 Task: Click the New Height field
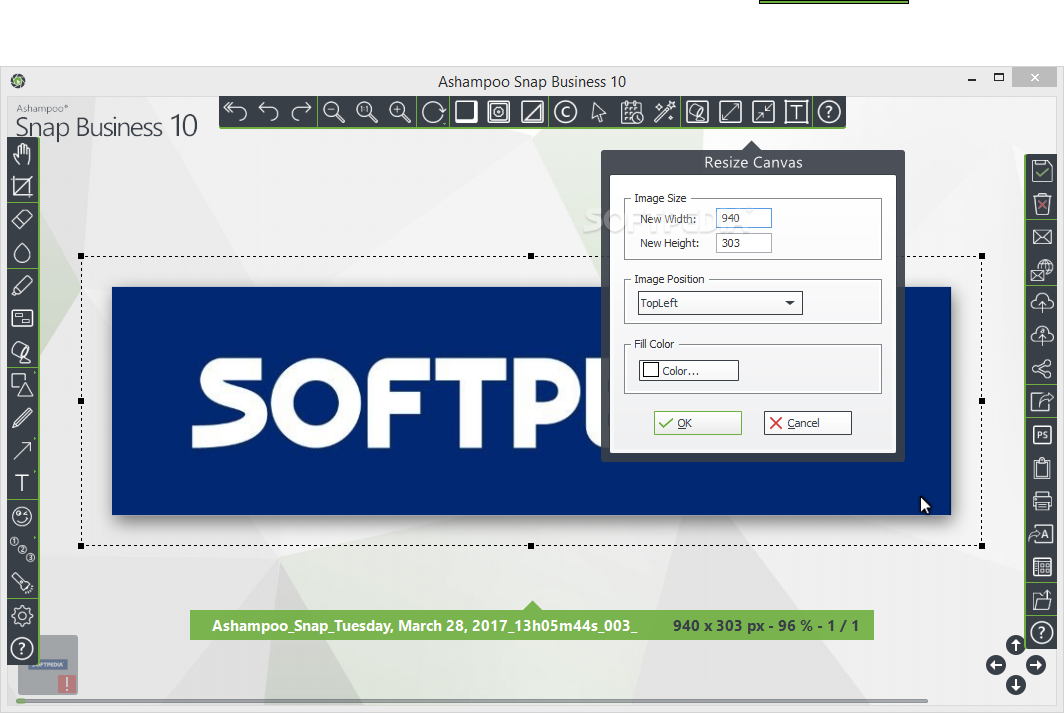click(x=744, y=243)
